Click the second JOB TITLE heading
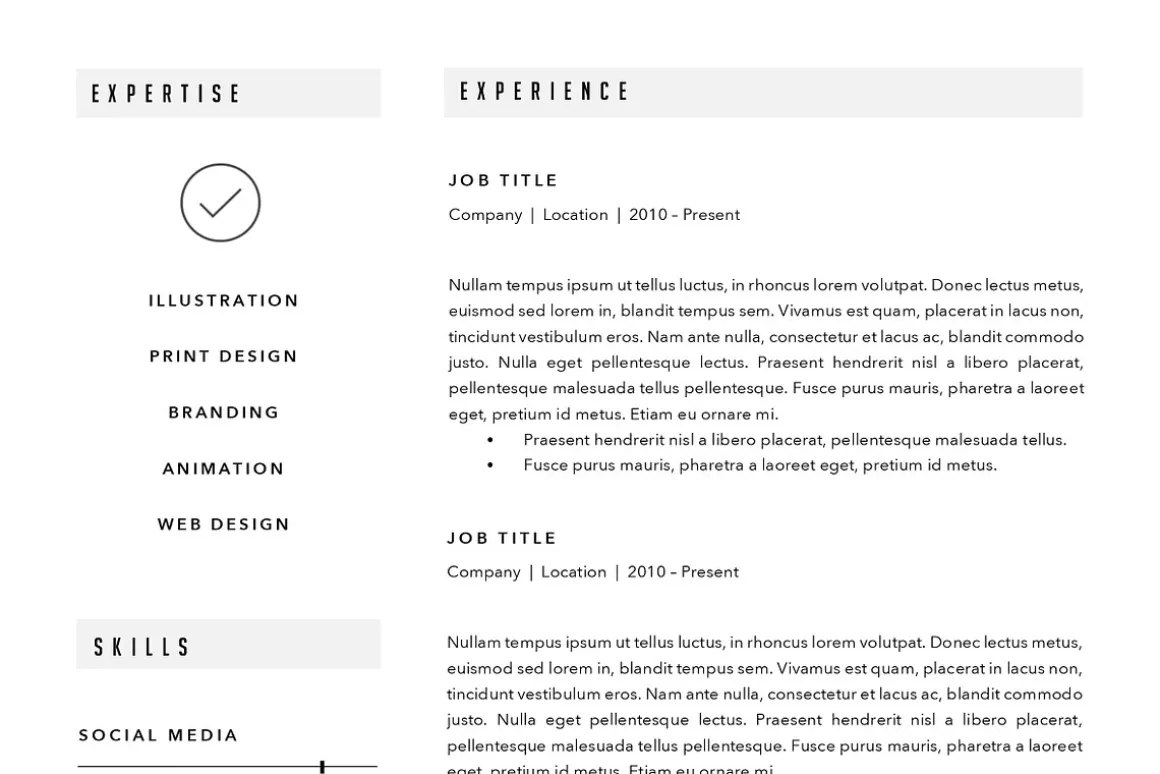1160x774 pixels. point(502,538)
